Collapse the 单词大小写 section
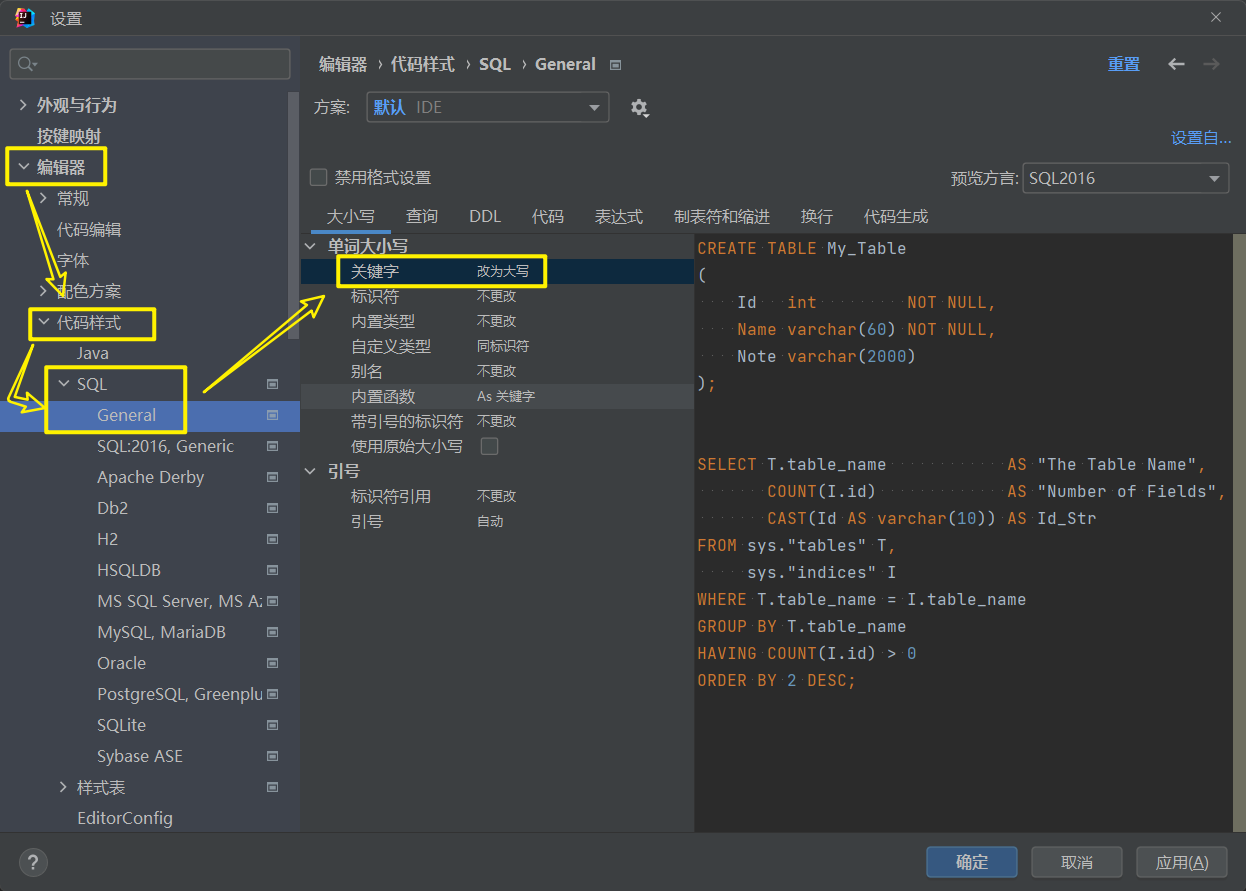 311,246
